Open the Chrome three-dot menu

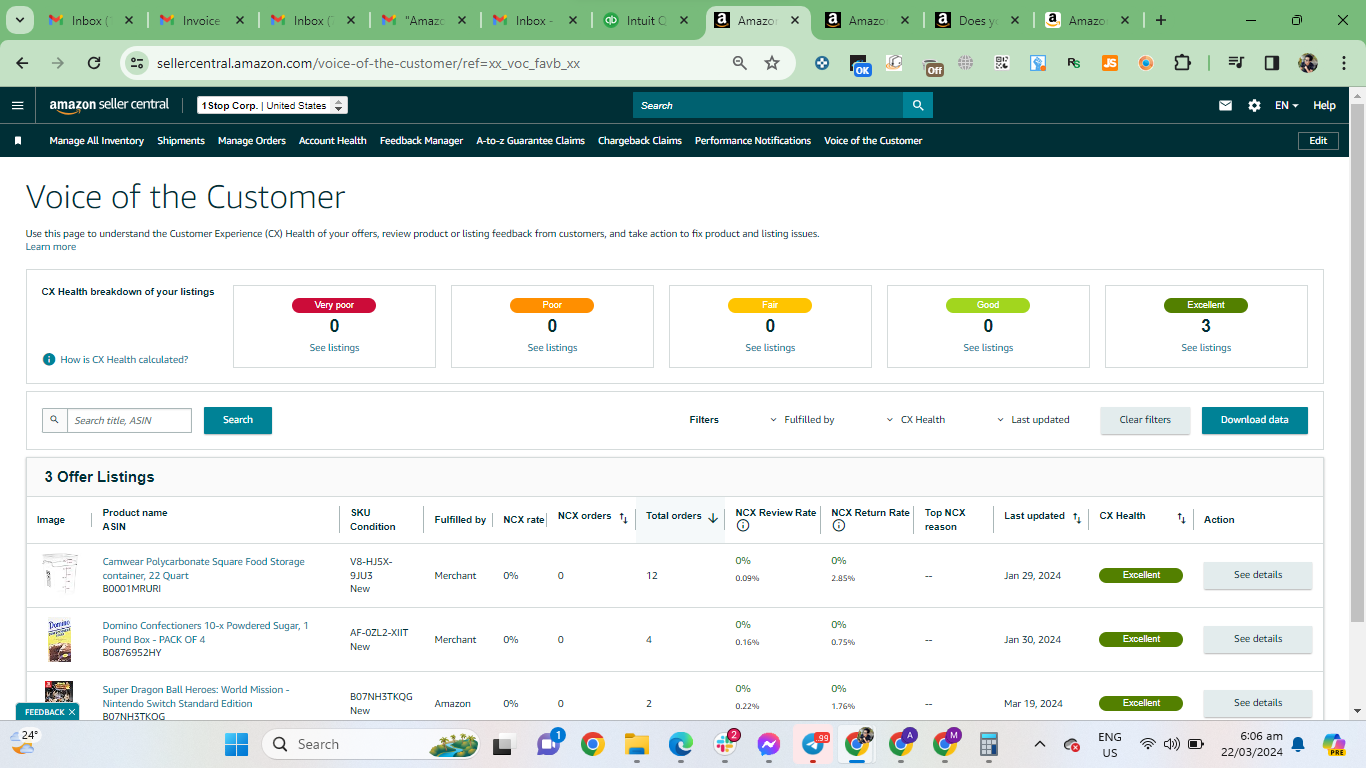(x=1342, y=63)
